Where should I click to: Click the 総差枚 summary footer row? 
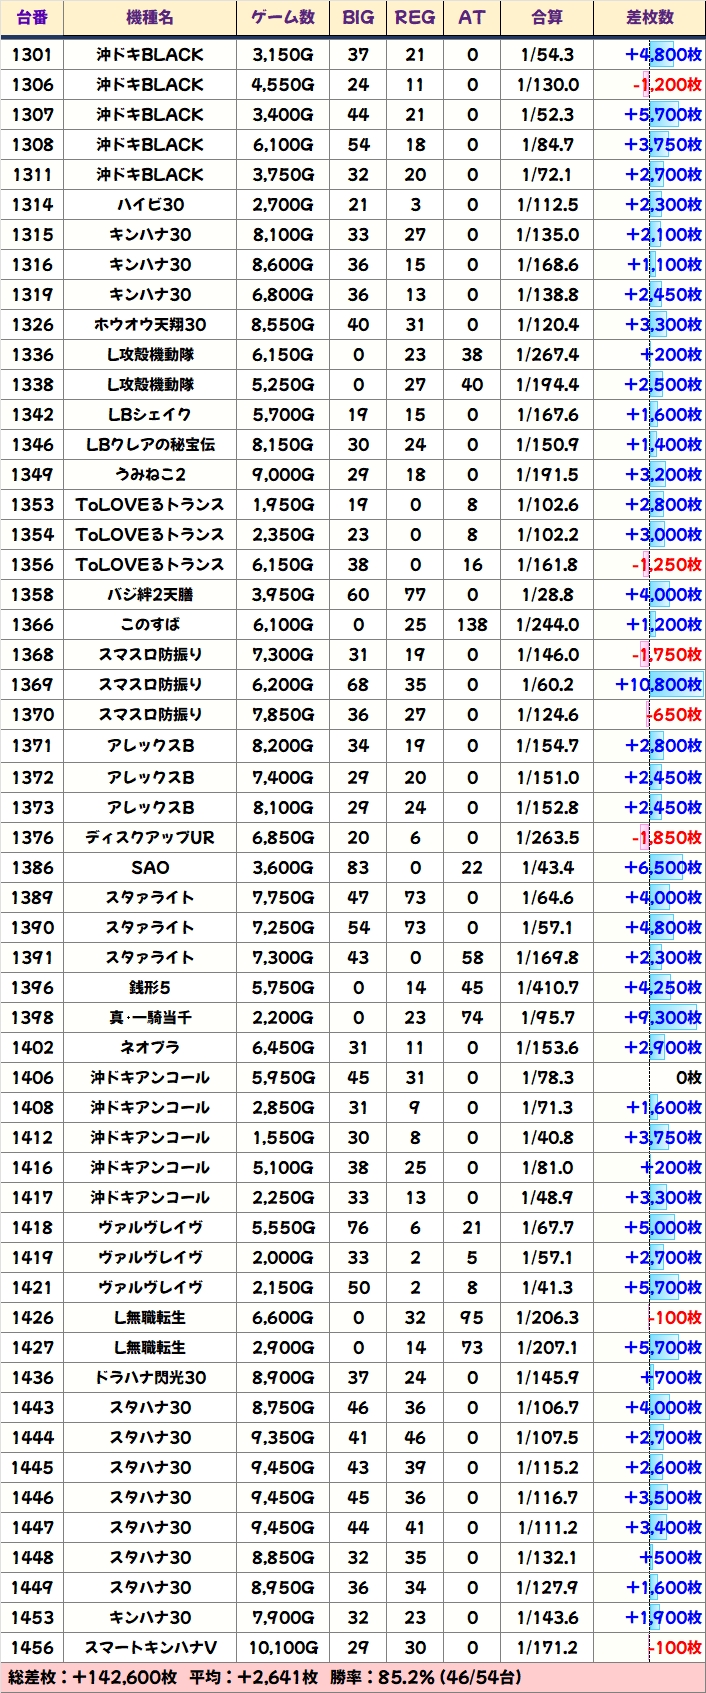(353, 1677)
